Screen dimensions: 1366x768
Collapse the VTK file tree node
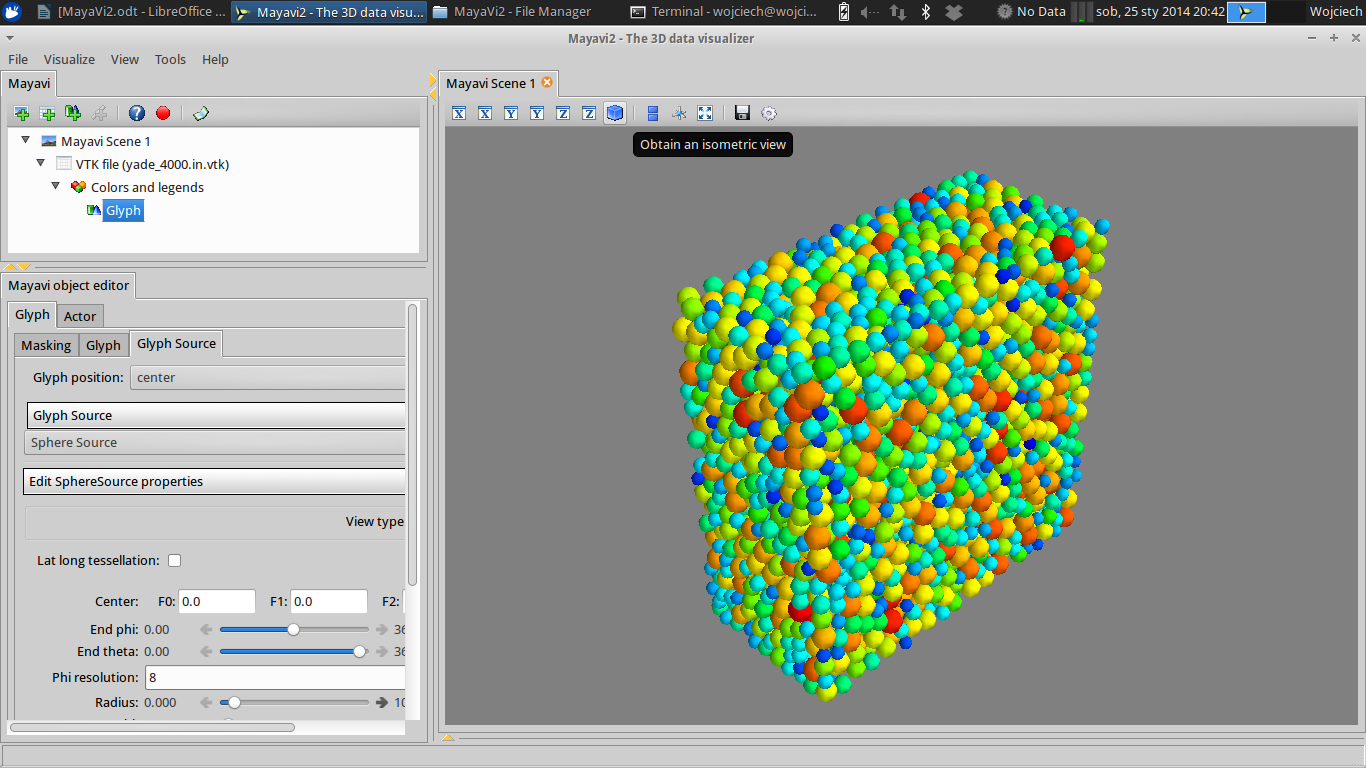[41, 164]
